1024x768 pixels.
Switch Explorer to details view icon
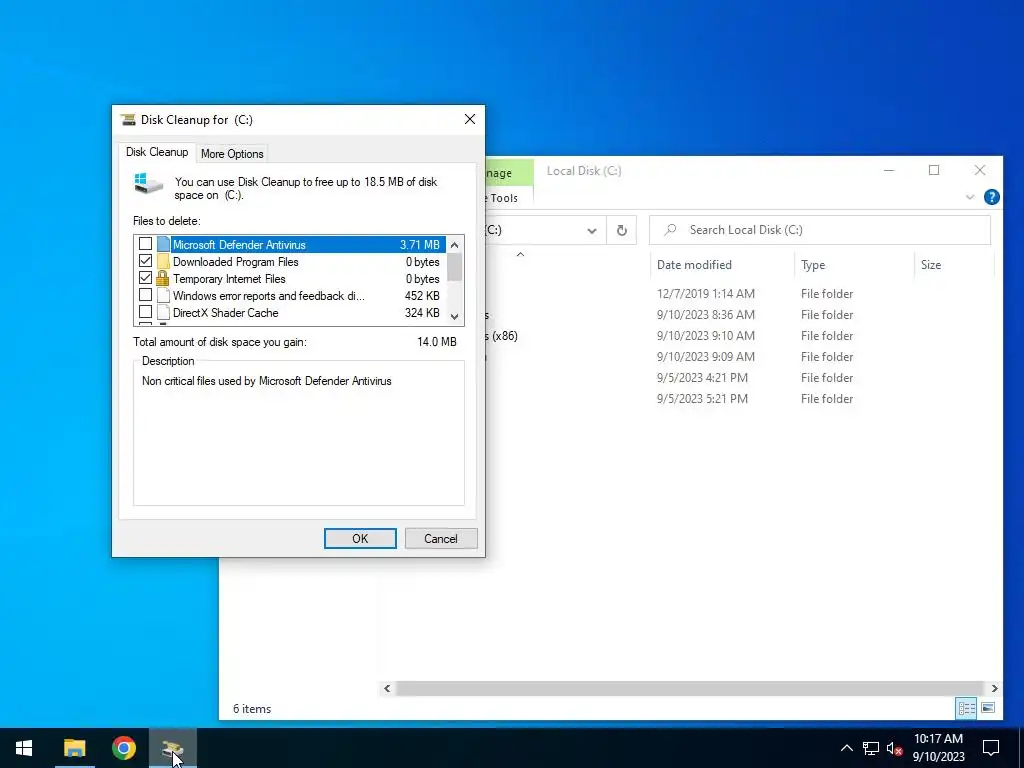(967, 708)
